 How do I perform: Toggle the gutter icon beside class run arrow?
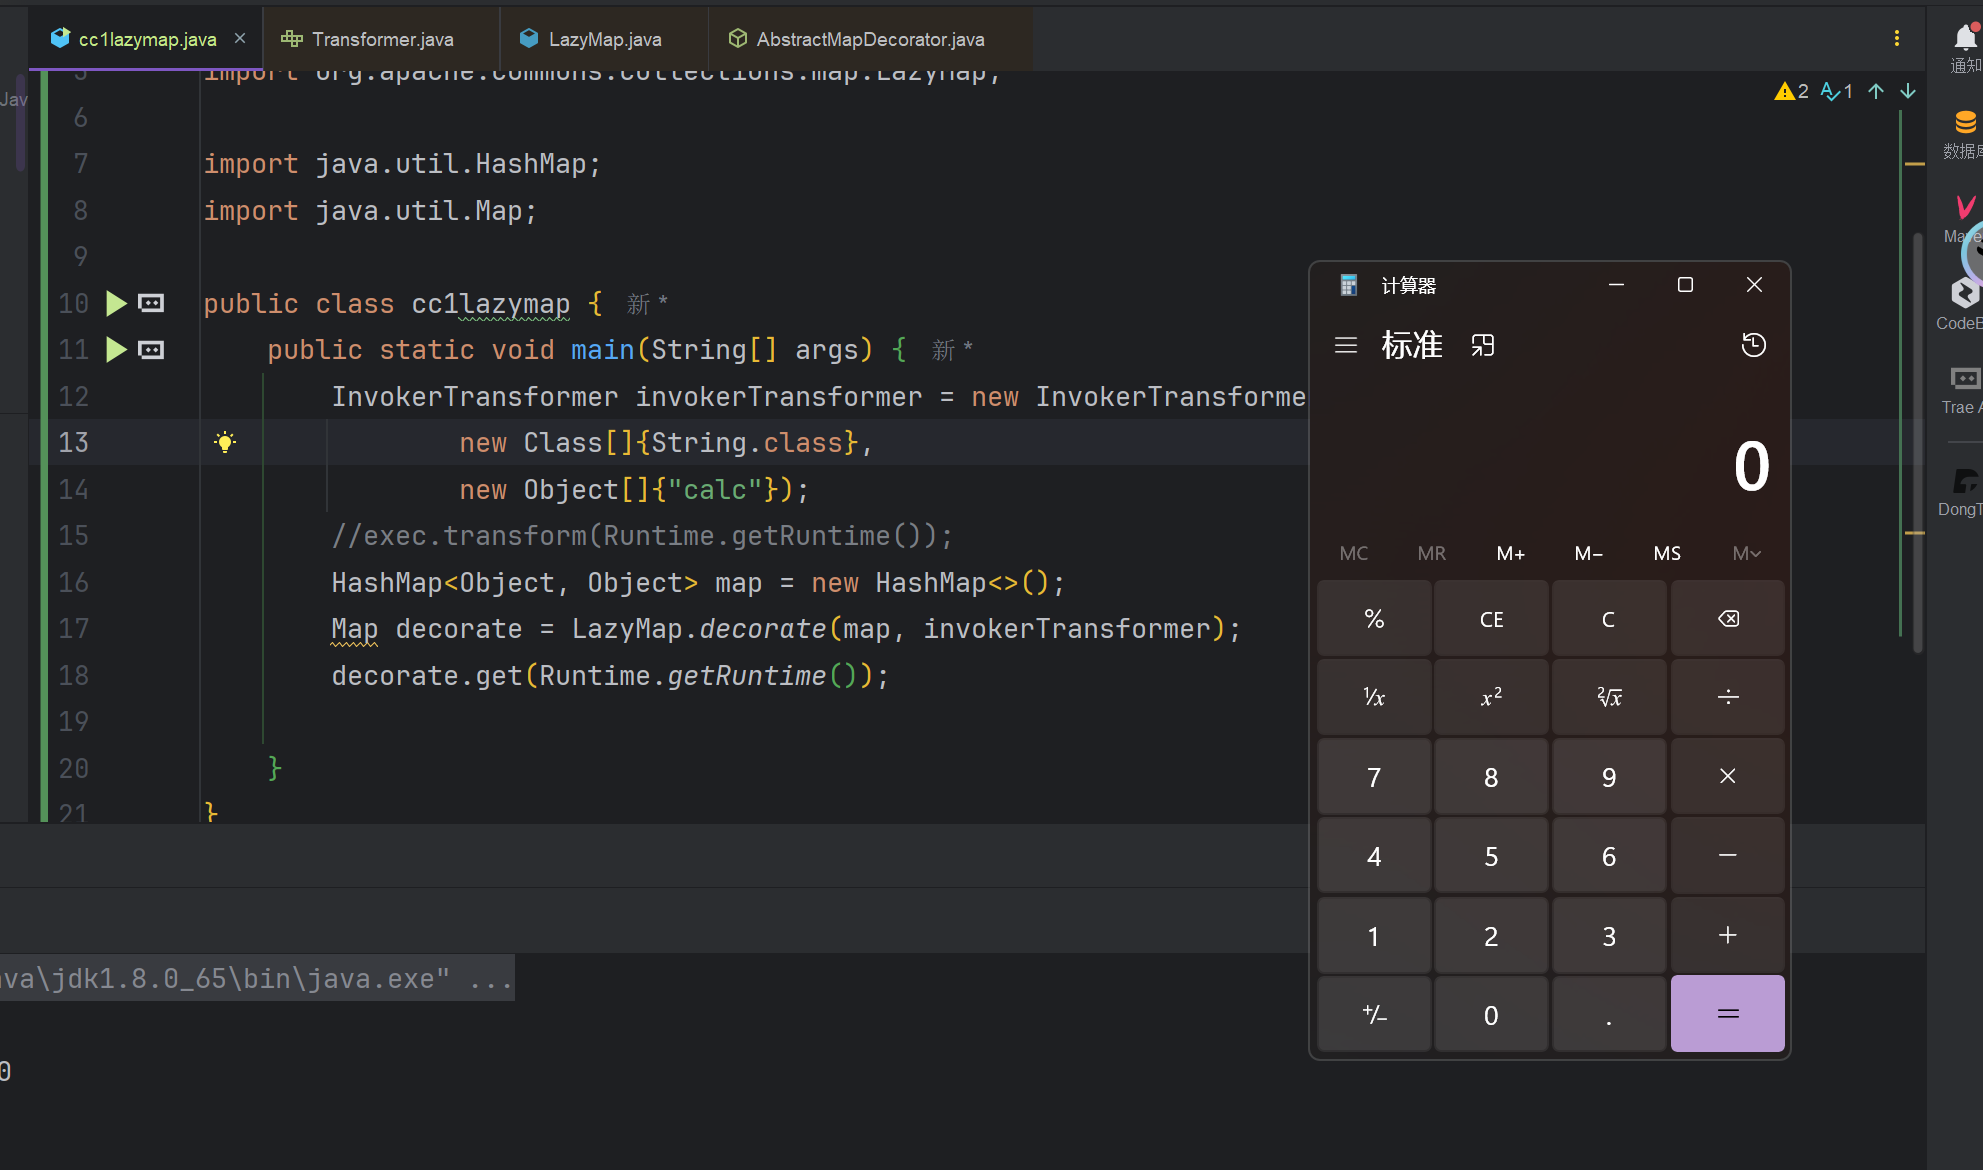(151, 303)
